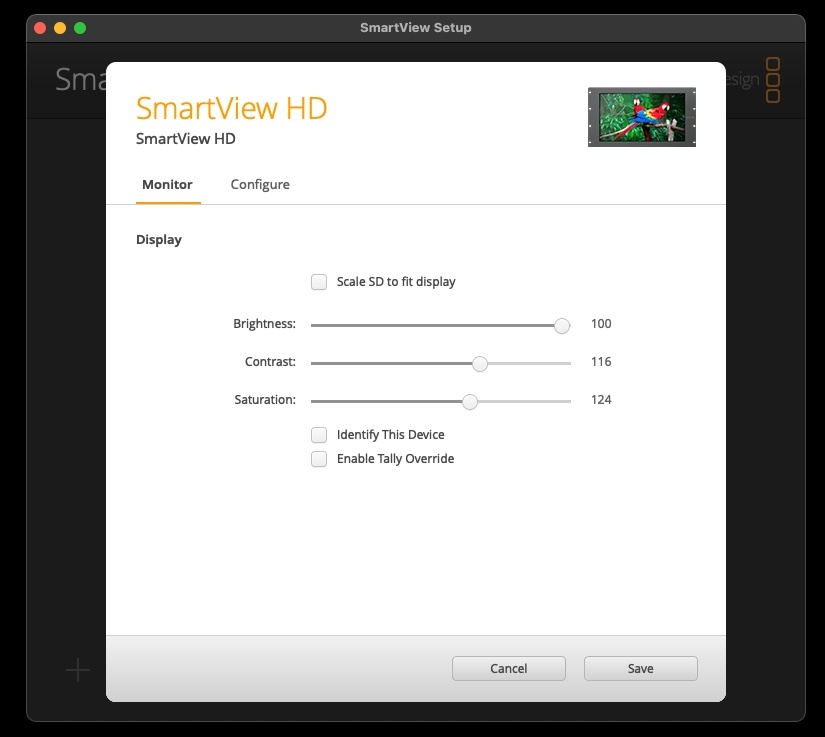Image resolution: width=825 pixels, height=737 pixels.
Task: Click the Display section label
Action: 159,240
